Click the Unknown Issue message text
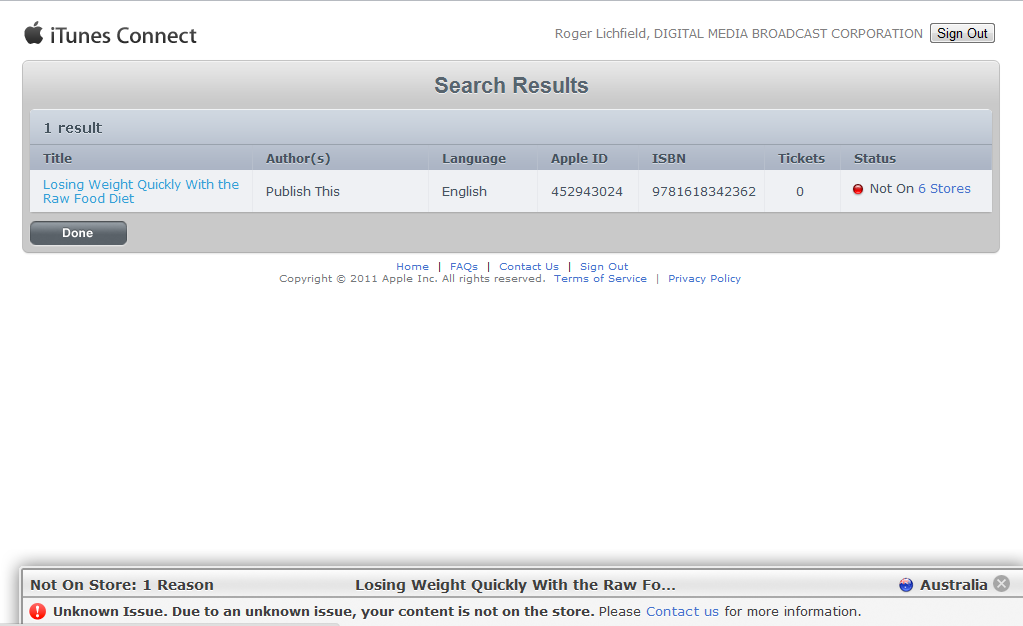The height and width of the screenshot is (626, 1023). pyautogui.click(x=324, y=612)
